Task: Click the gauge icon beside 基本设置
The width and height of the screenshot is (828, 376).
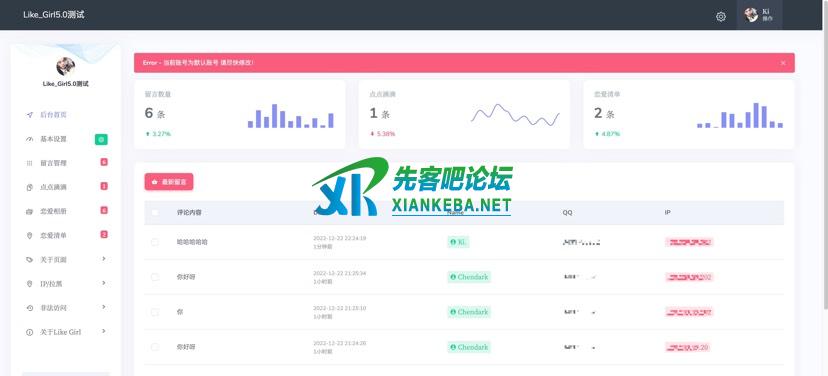Action: click(x=30, y=139)
